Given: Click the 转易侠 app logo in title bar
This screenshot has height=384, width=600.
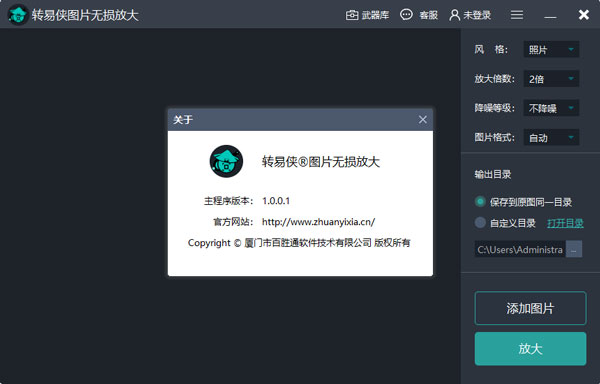Looking at the screenshot, I should (x=18, y=15).
